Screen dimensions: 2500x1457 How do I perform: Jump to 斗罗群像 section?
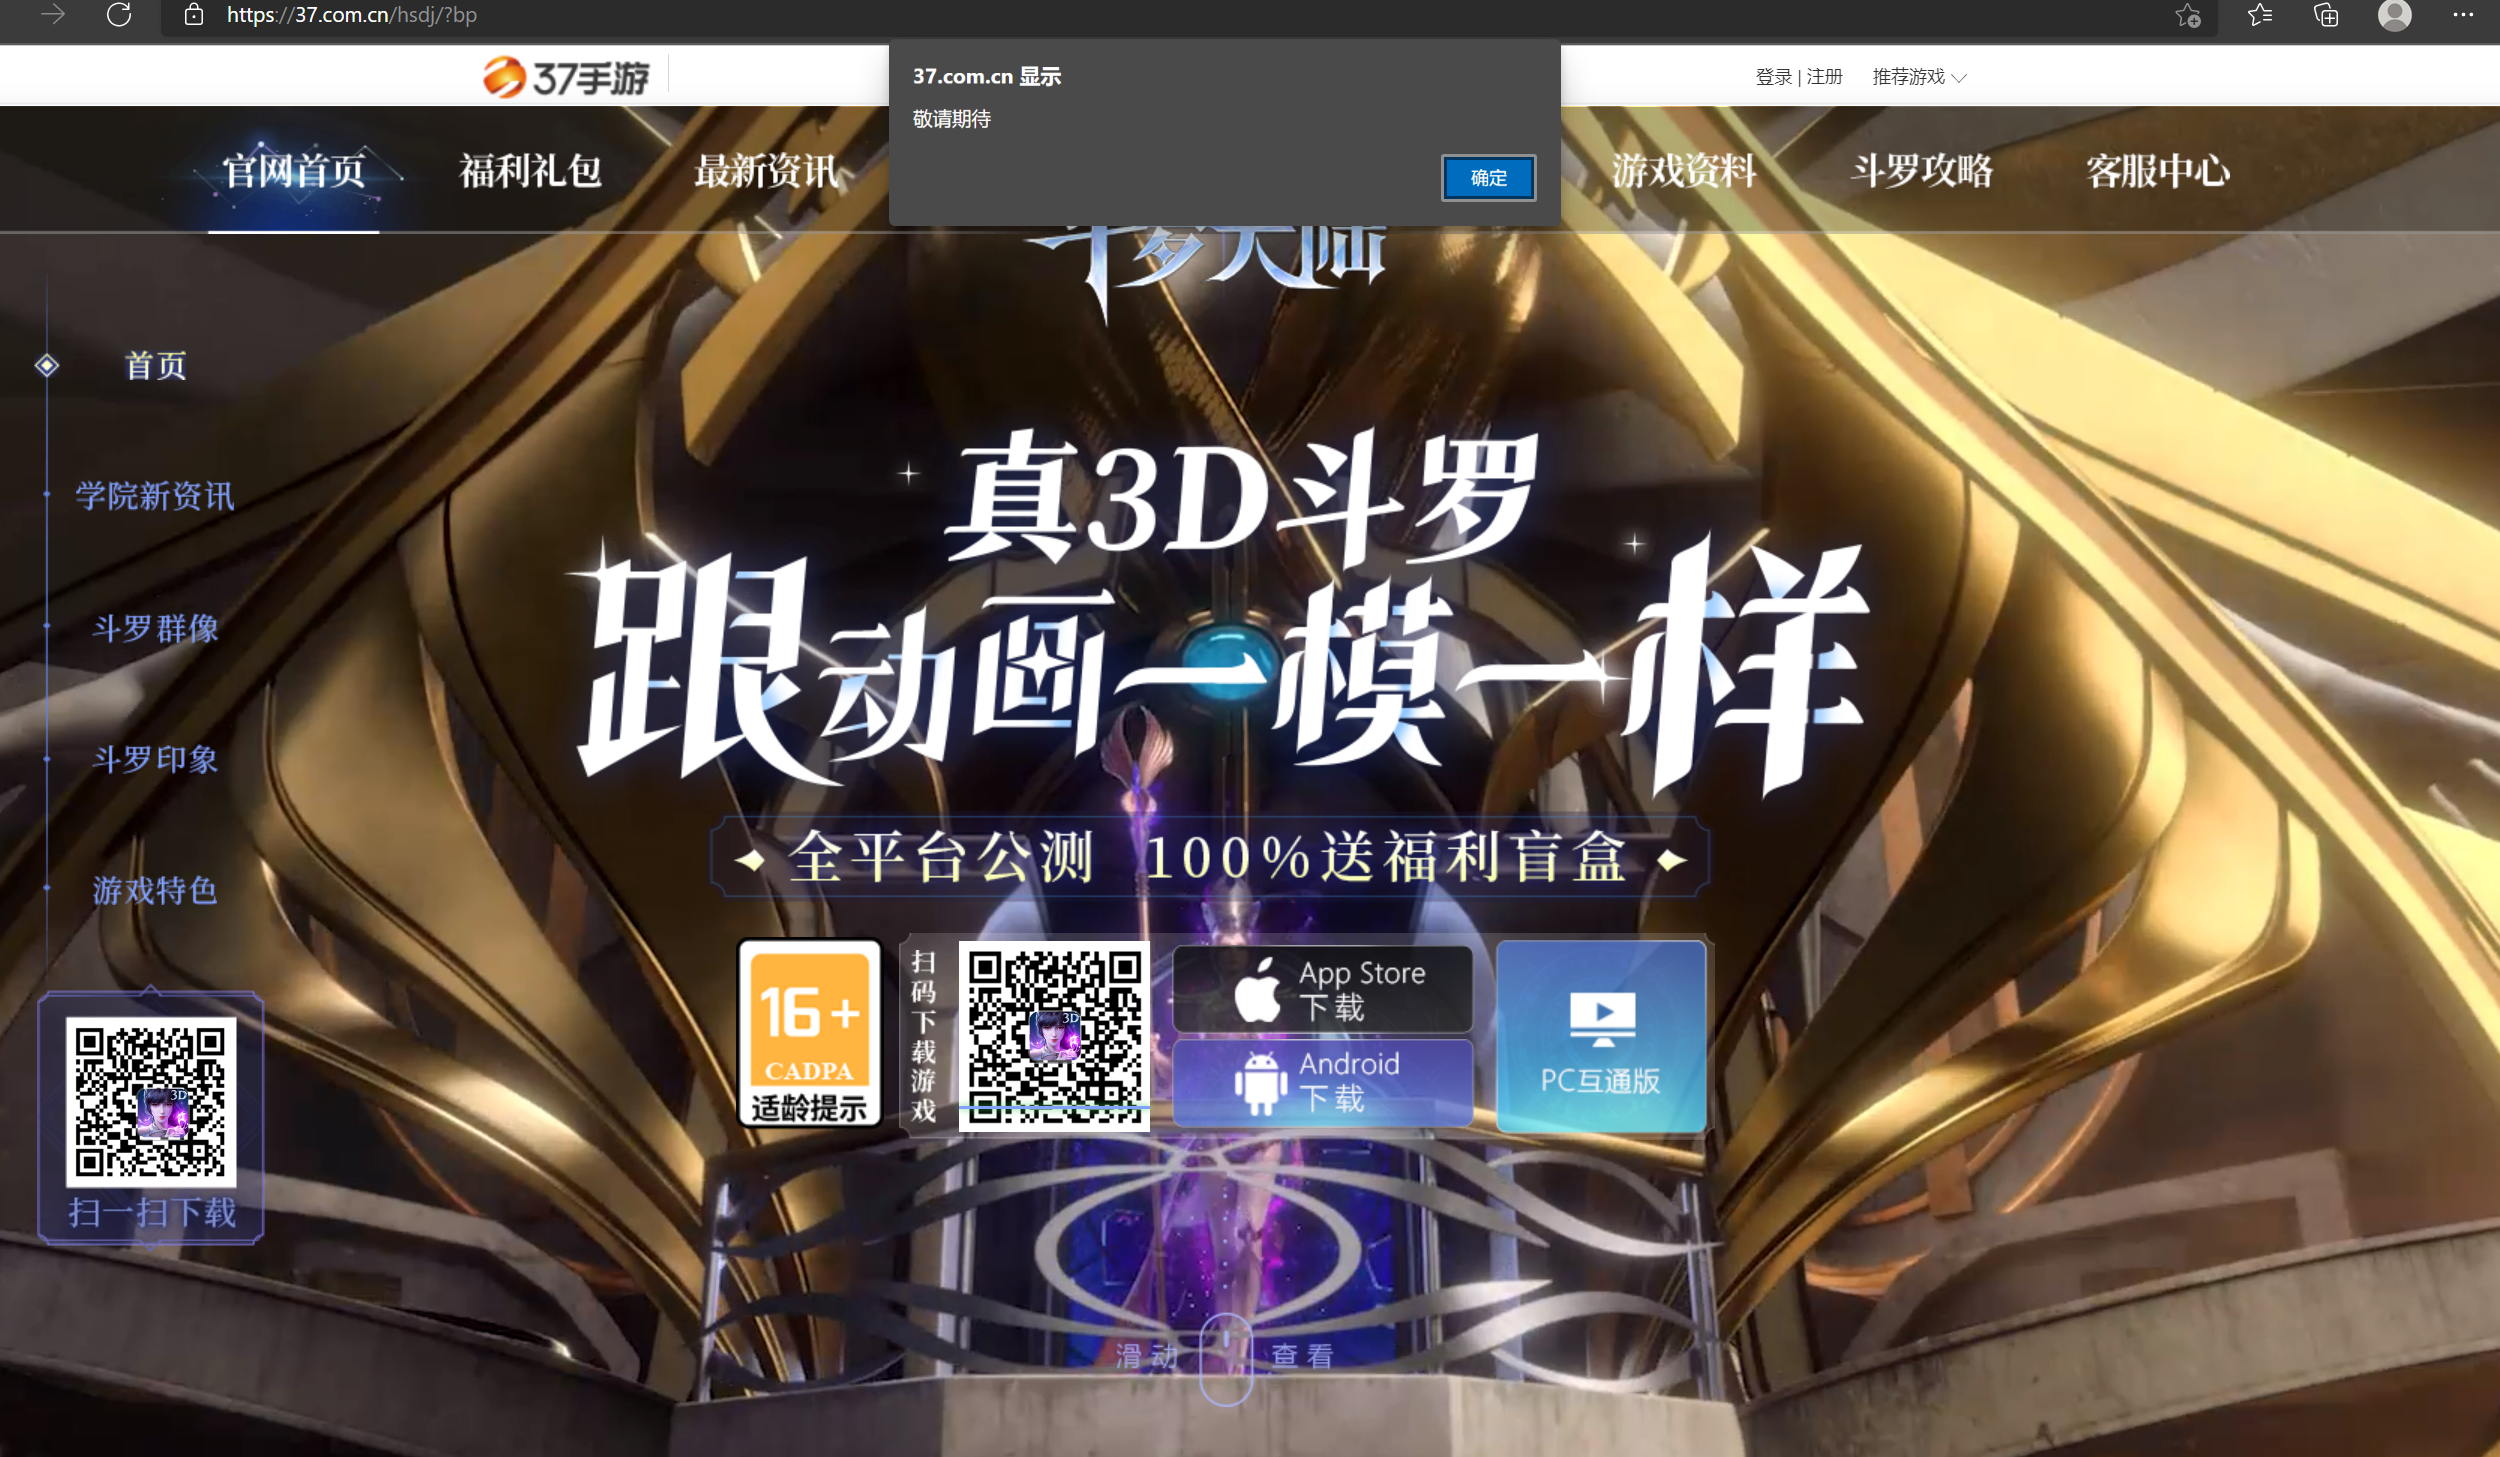coord(155,628)
